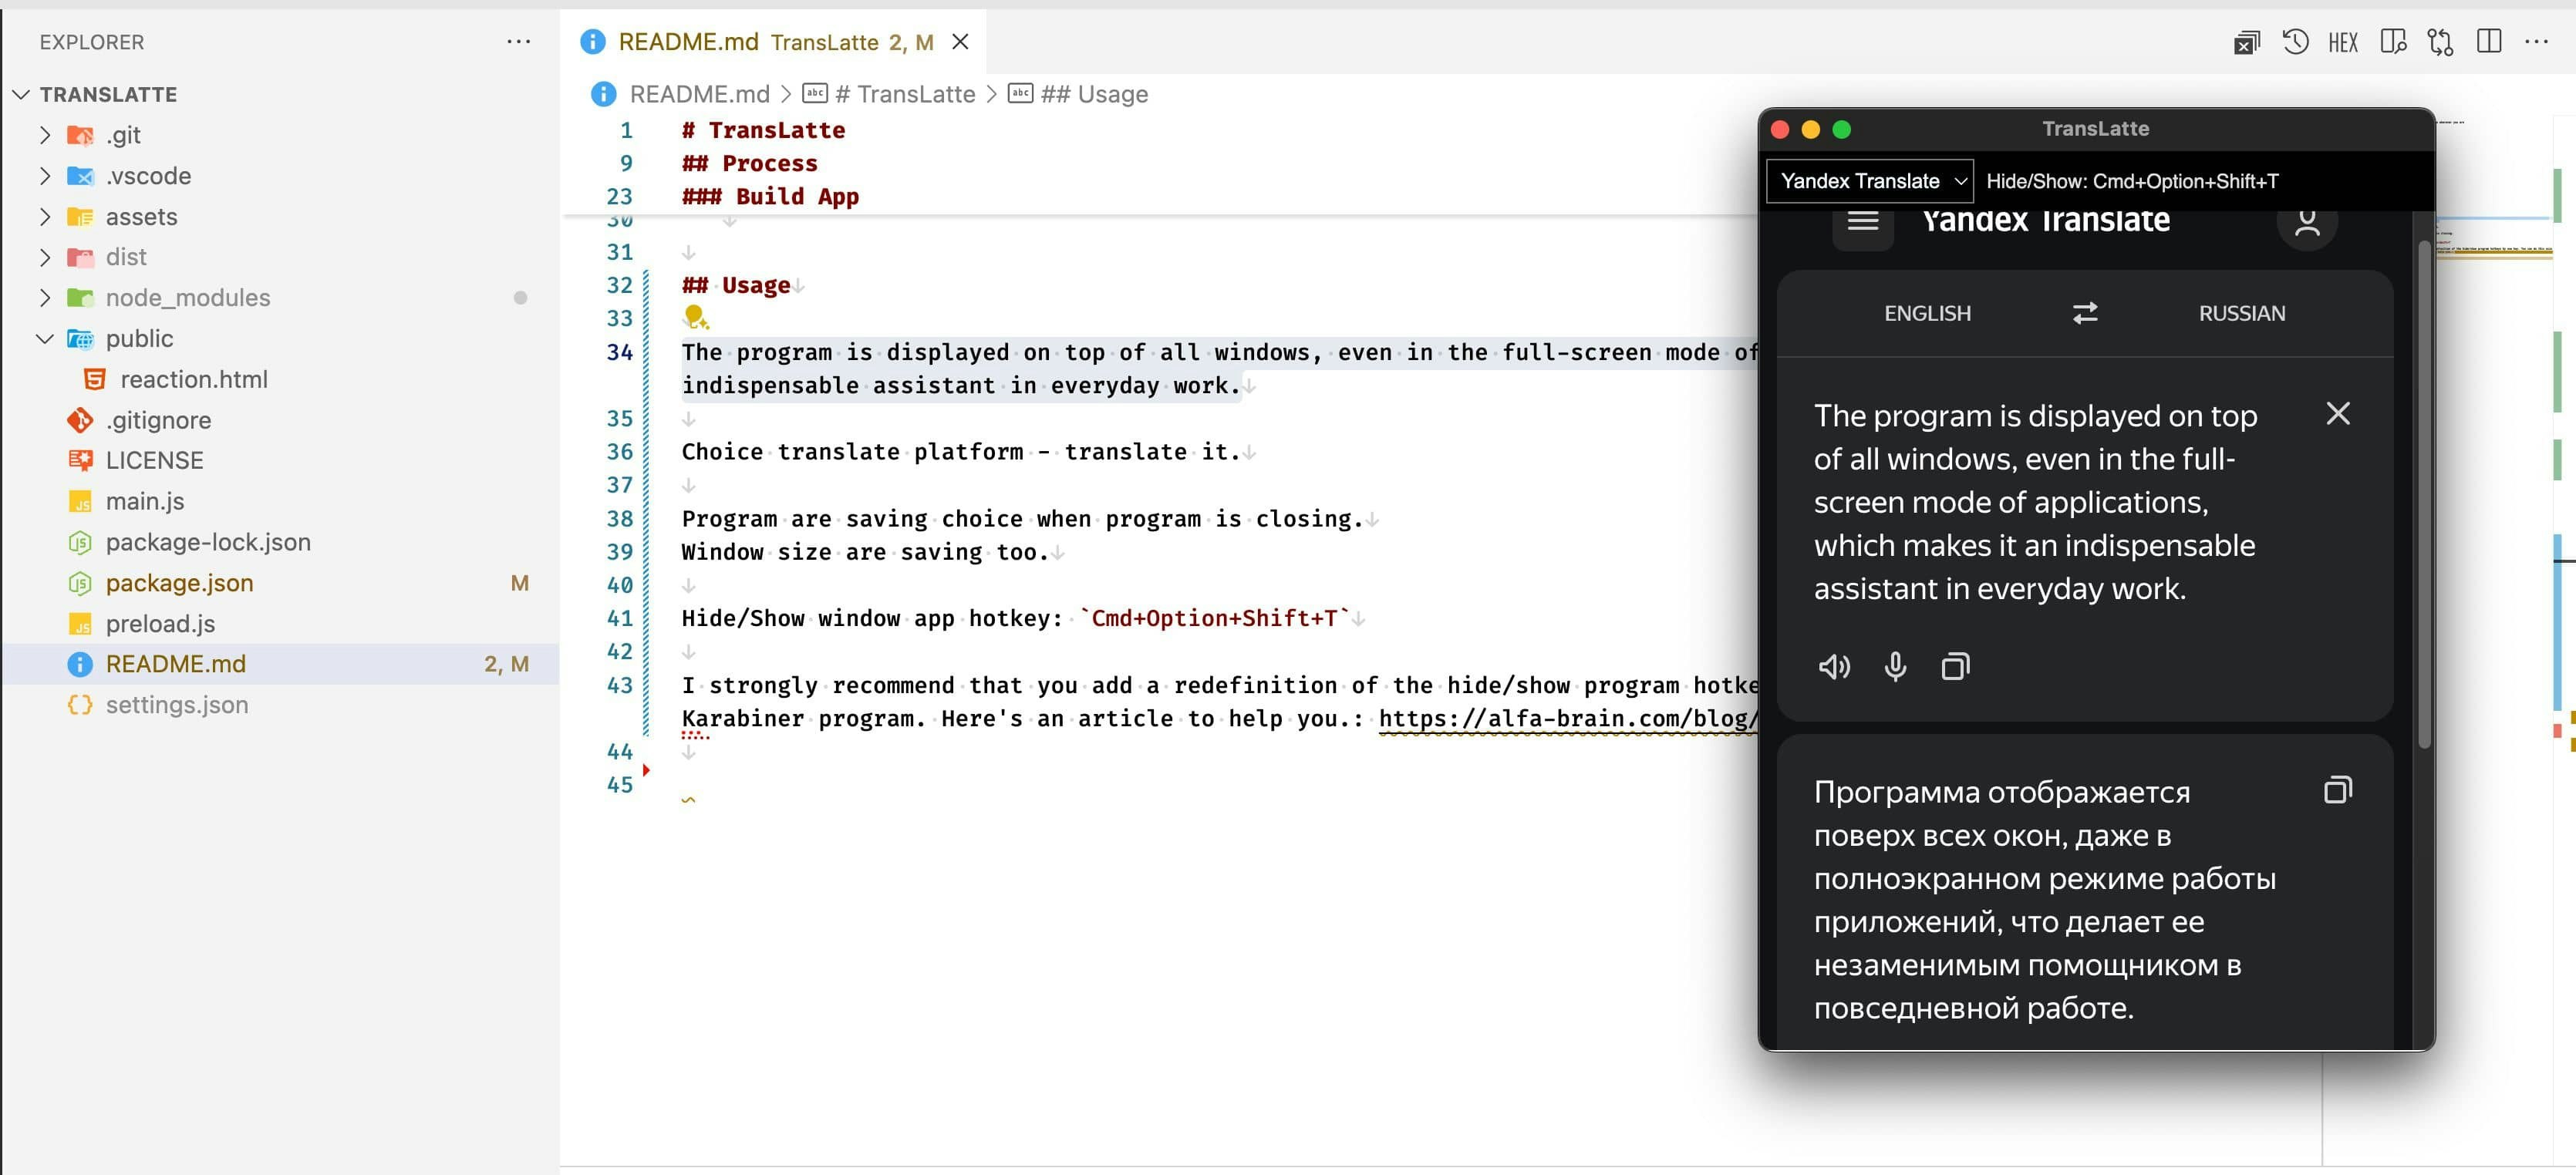Viewport: 2576px width, 1175px height.
Task: Listen to source text with speaker icon
Action: tap(1834, 667)
